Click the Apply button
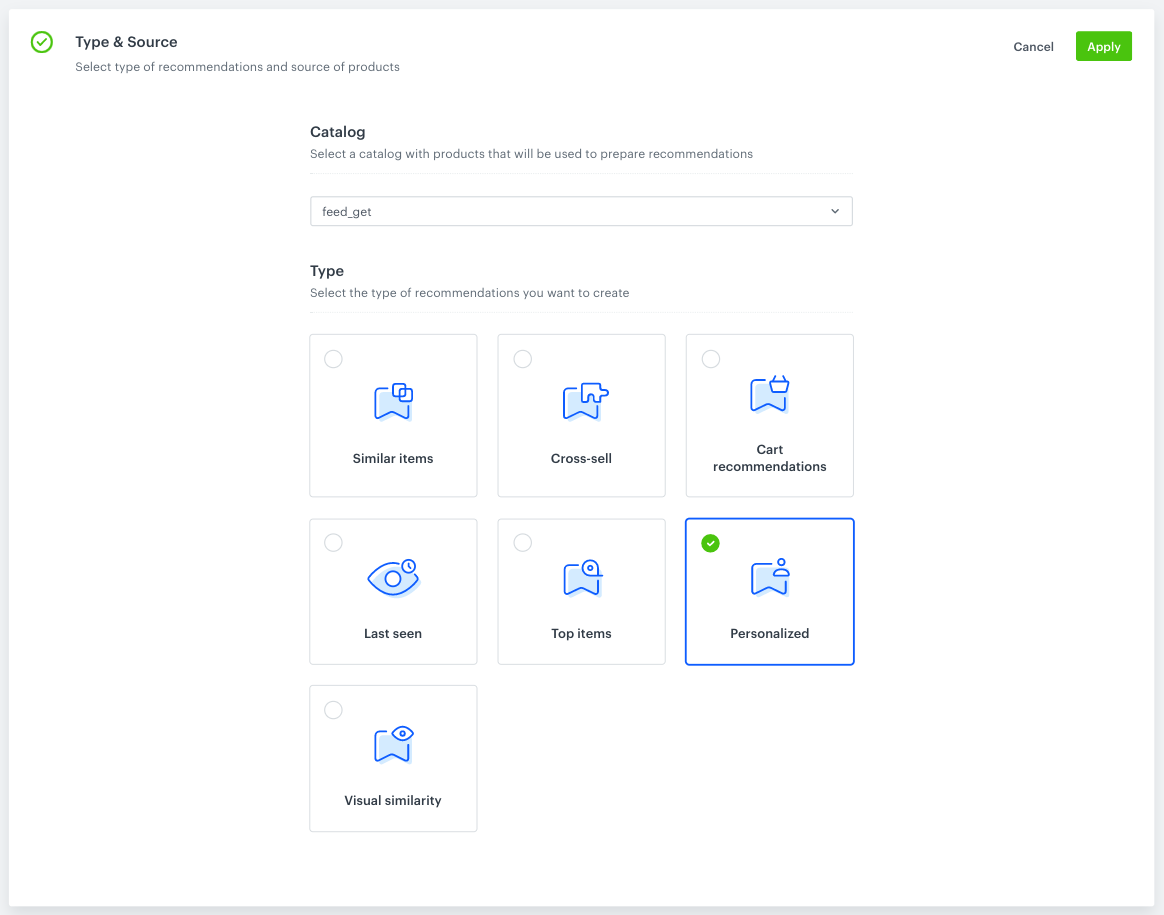This screenshot has width=1164, height=915. [x=1103, y=46]
